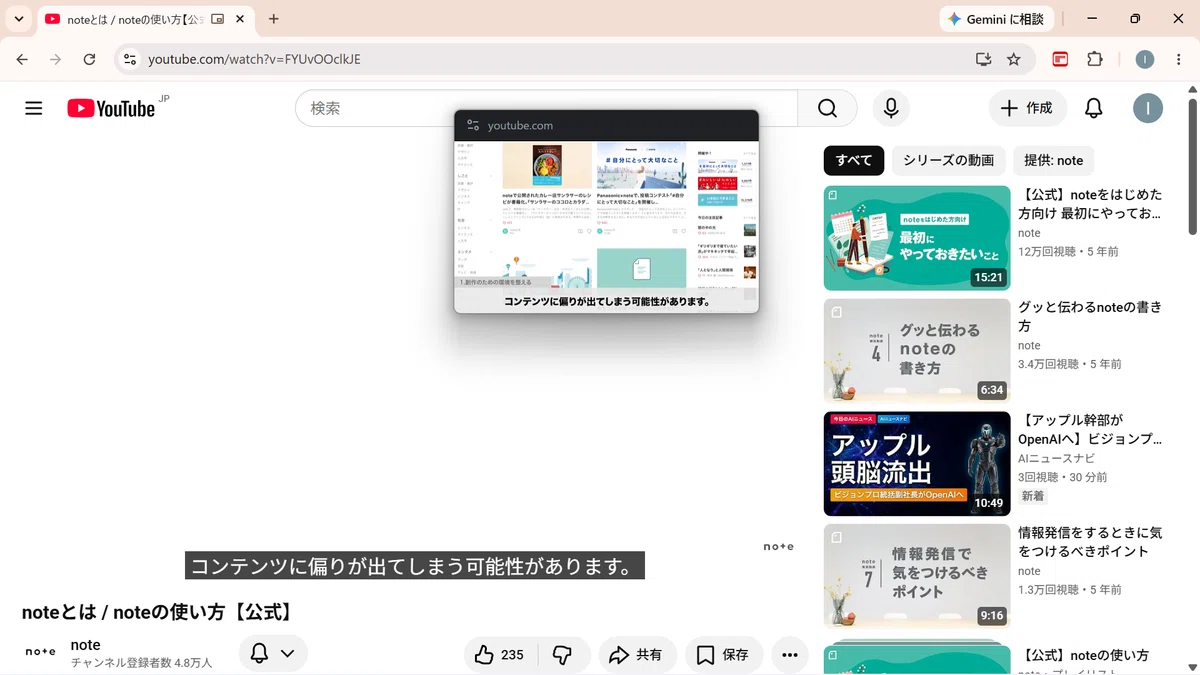Open a new browser tab

point(274,19)
